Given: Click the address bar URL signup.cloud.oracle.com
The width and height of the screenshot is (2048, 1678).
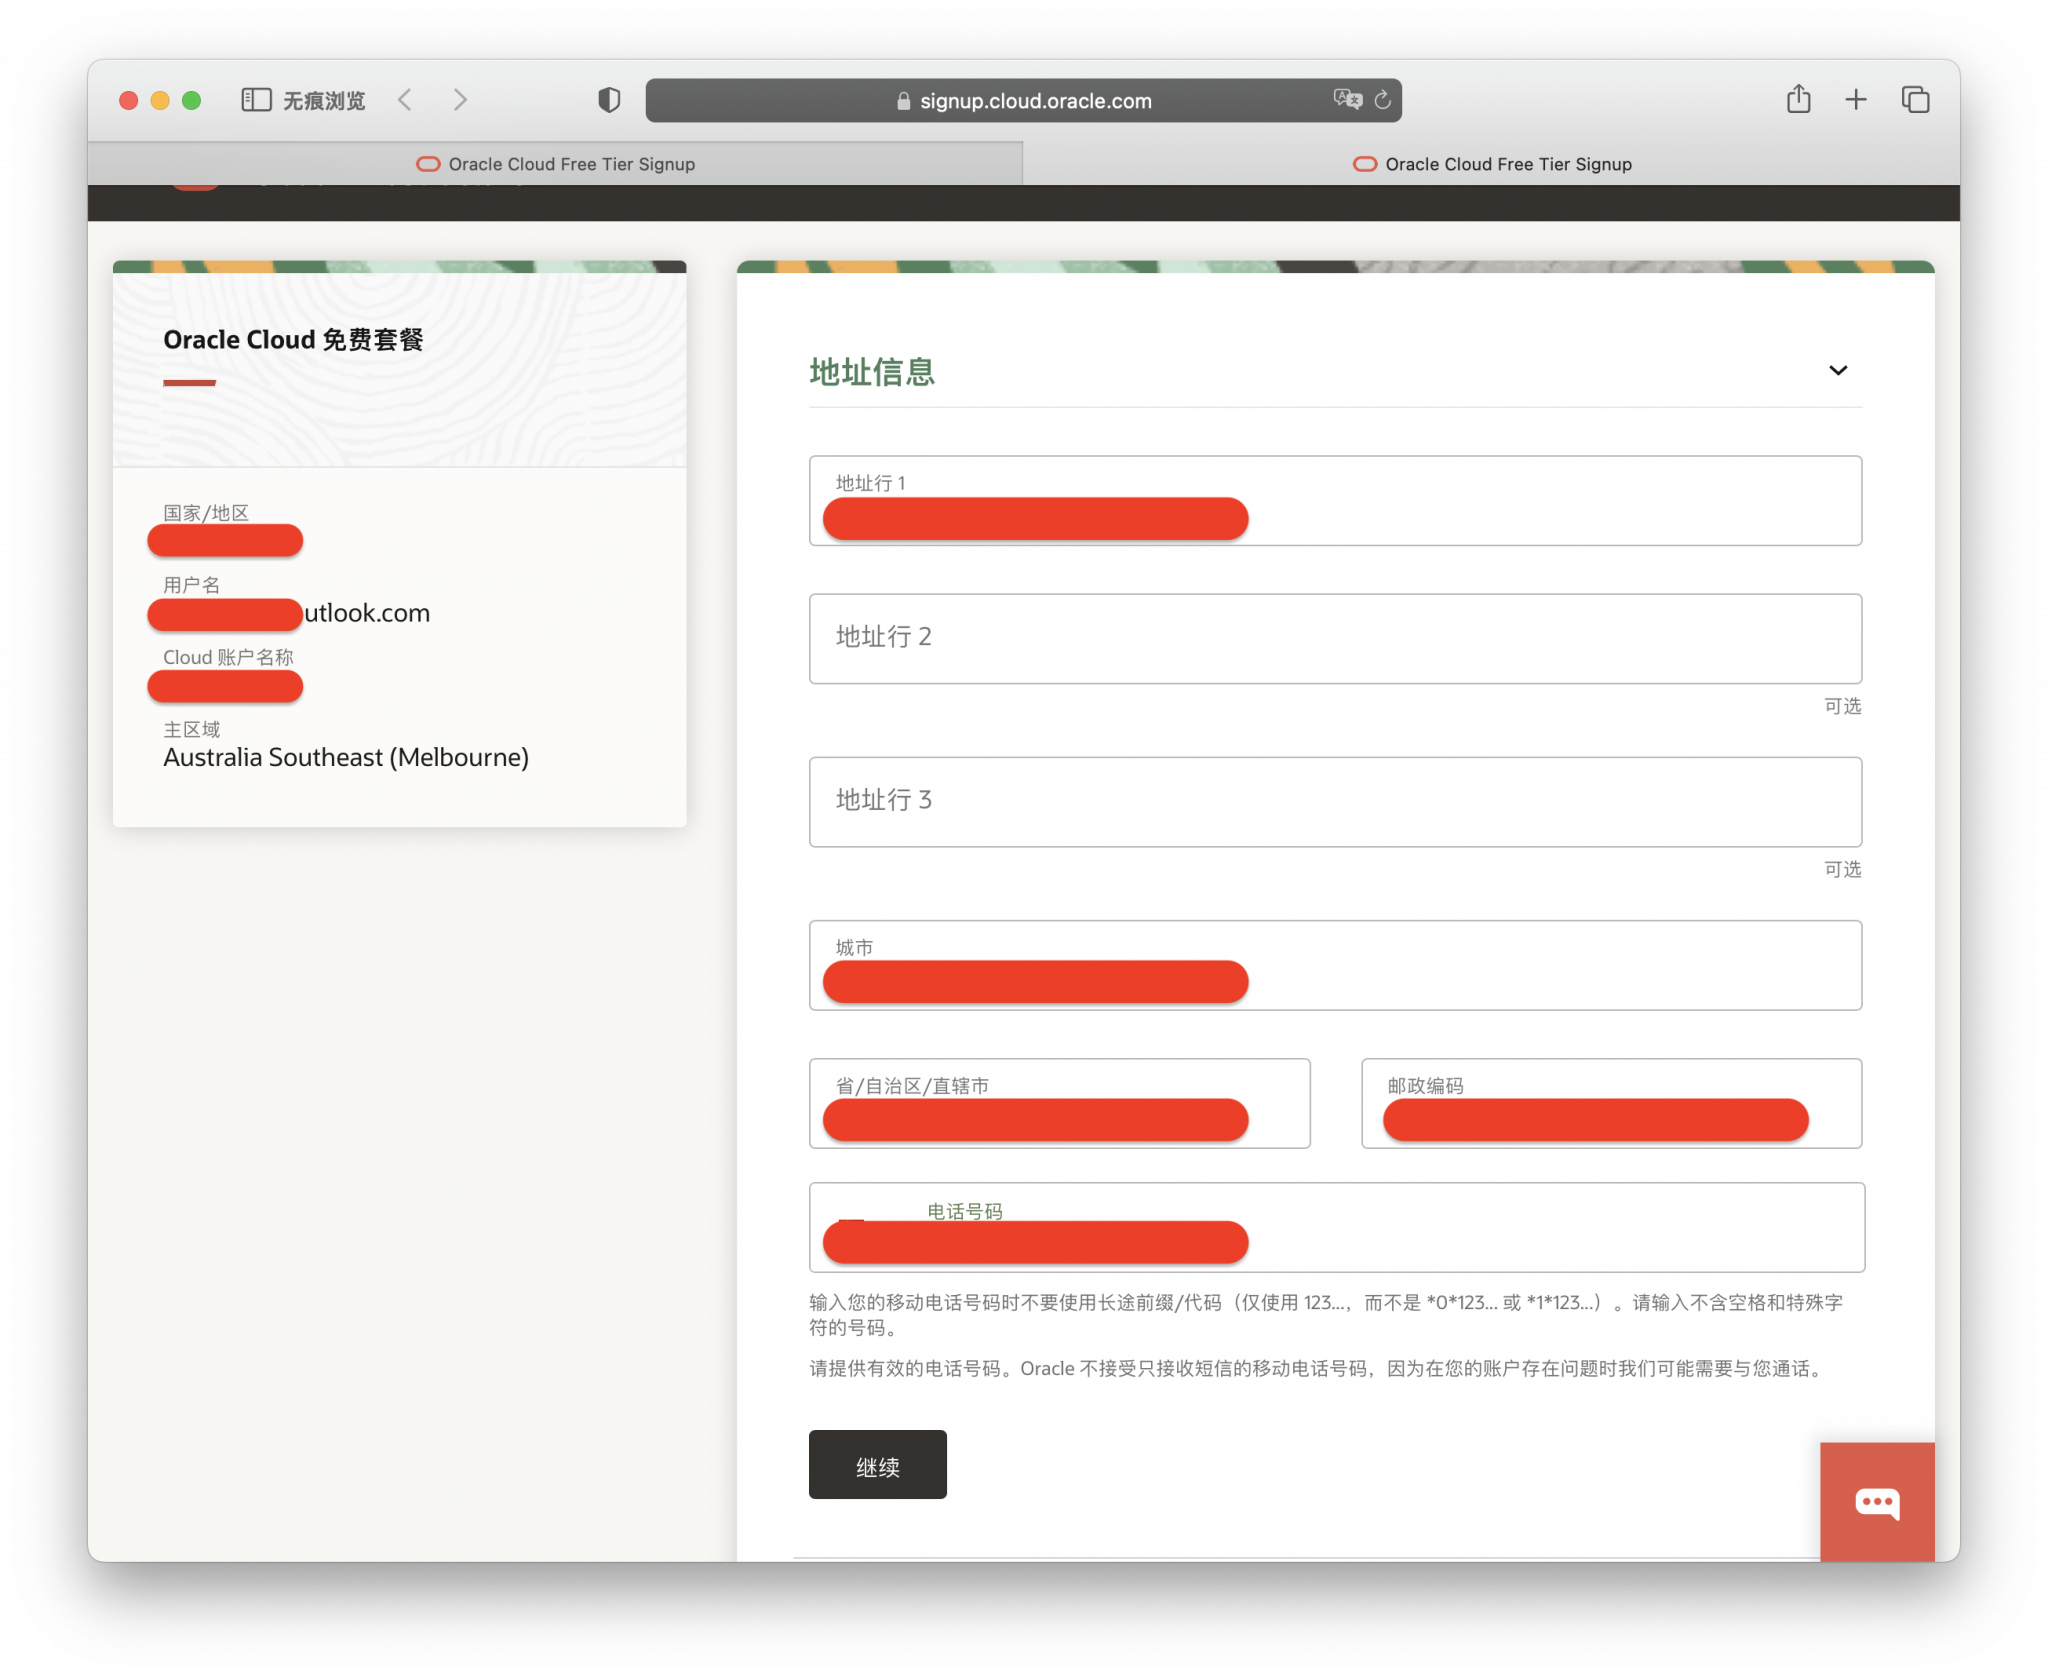Looking at the screenshot, I should tap(1035, 101).
